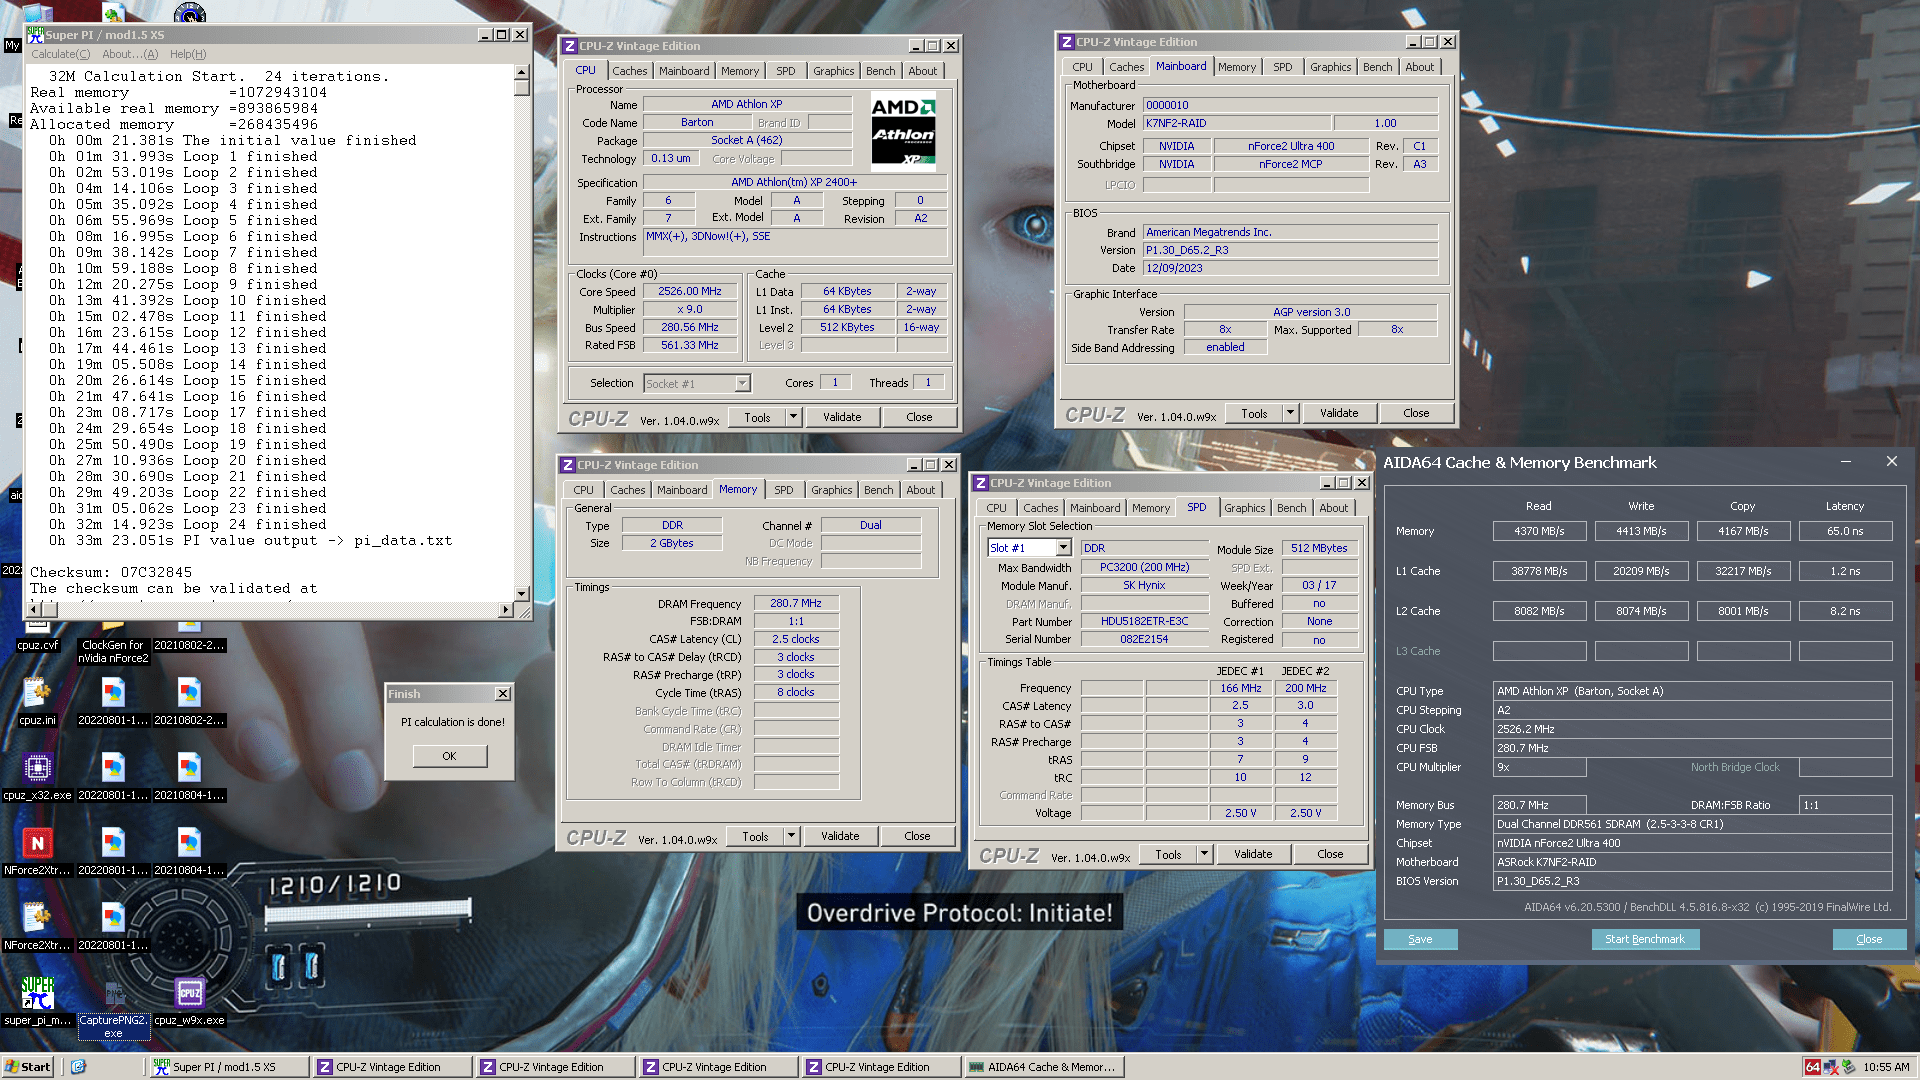The height and width of the screenshot is (1080, 1920).
Task: Minimize the AIDA64 benchmark window
Action: pos(1845,462)
